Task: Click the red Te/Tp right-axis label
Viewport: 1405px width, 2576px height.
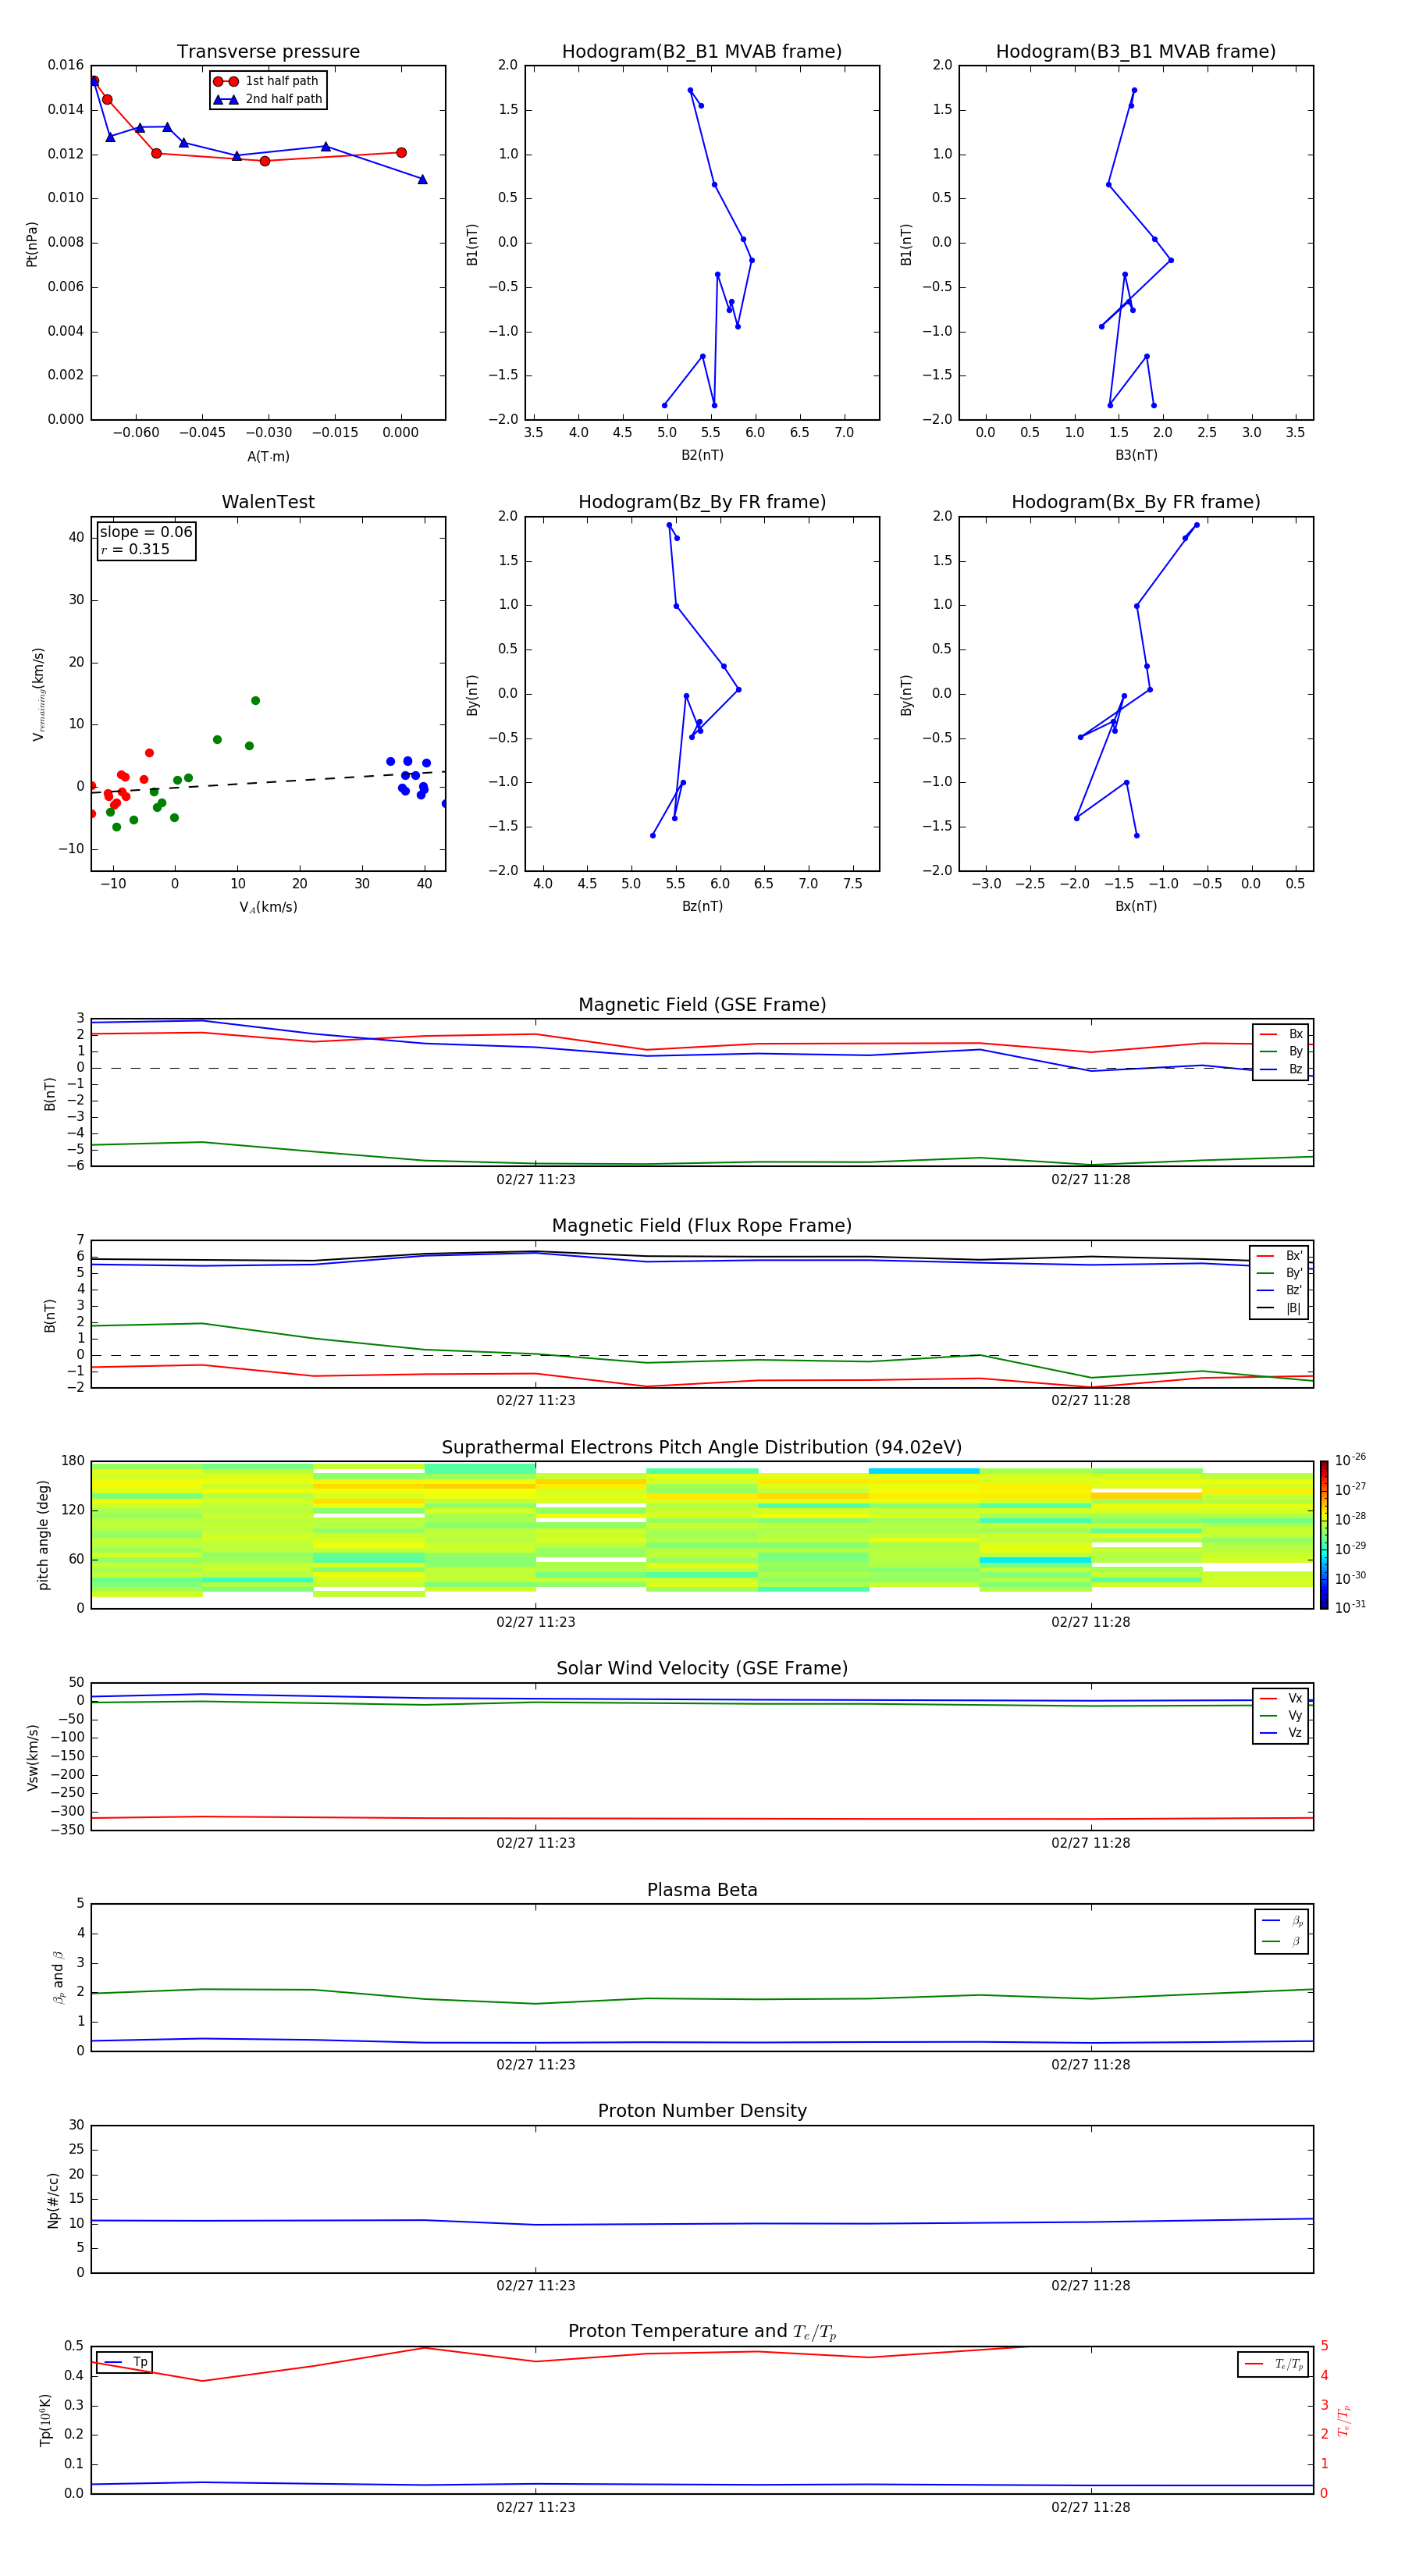Action: pos(1344,2420)
